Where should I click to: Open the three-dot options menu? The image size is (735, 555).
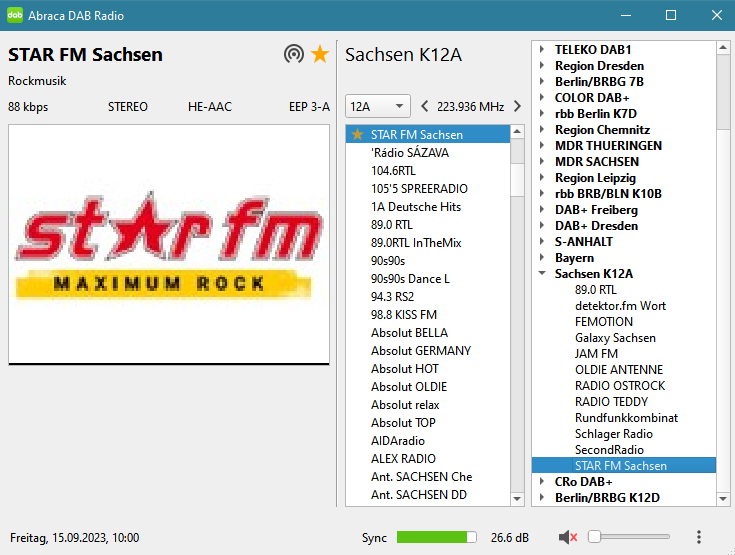tap(699, 538)
